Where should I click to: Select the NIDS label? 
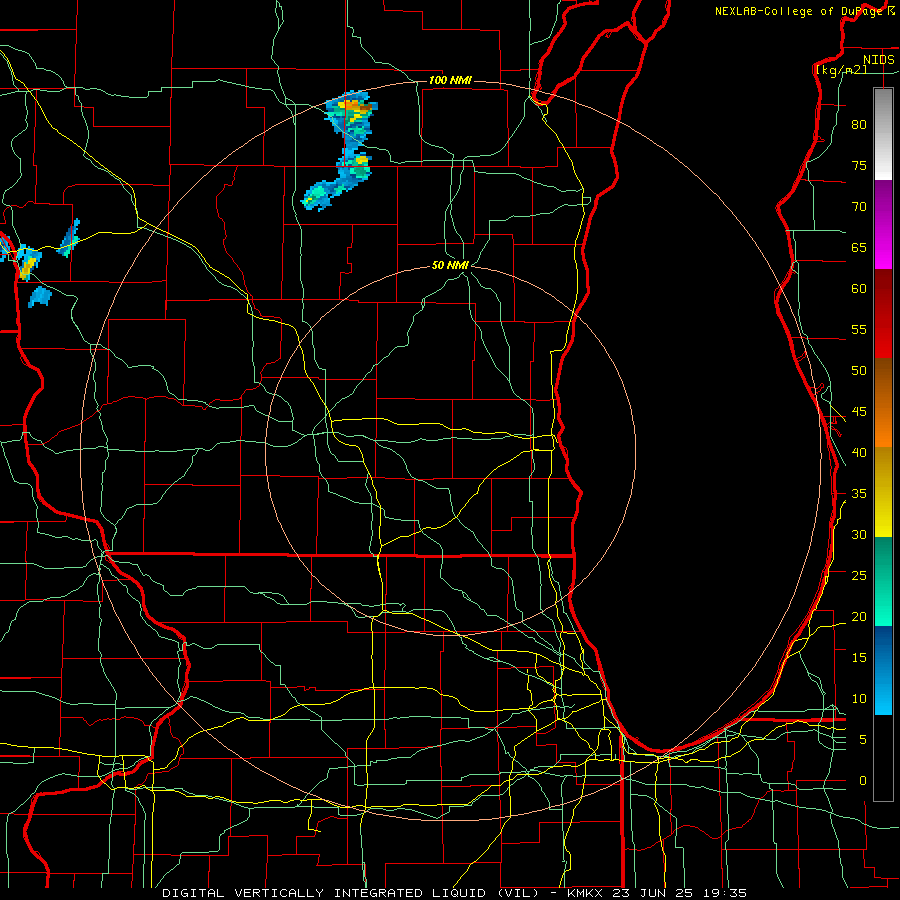point(878,60)
